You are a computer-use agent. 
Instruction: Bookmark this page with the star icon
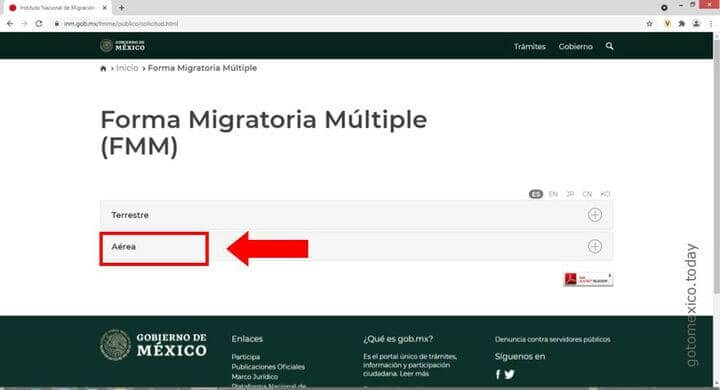pyautogui.click(x=649, y=23)
